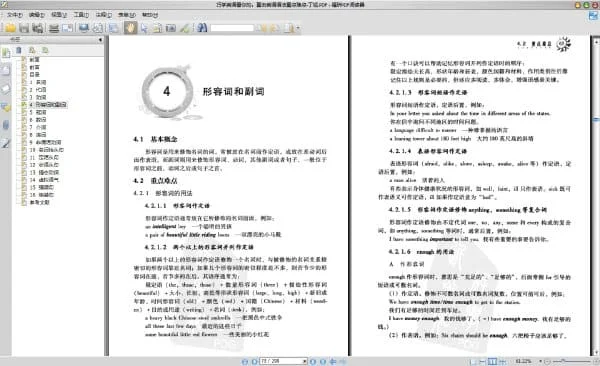Screen dimensions: 600x366
Task: Select the bookmark numbered 8
Action: [x=38, y=135]
